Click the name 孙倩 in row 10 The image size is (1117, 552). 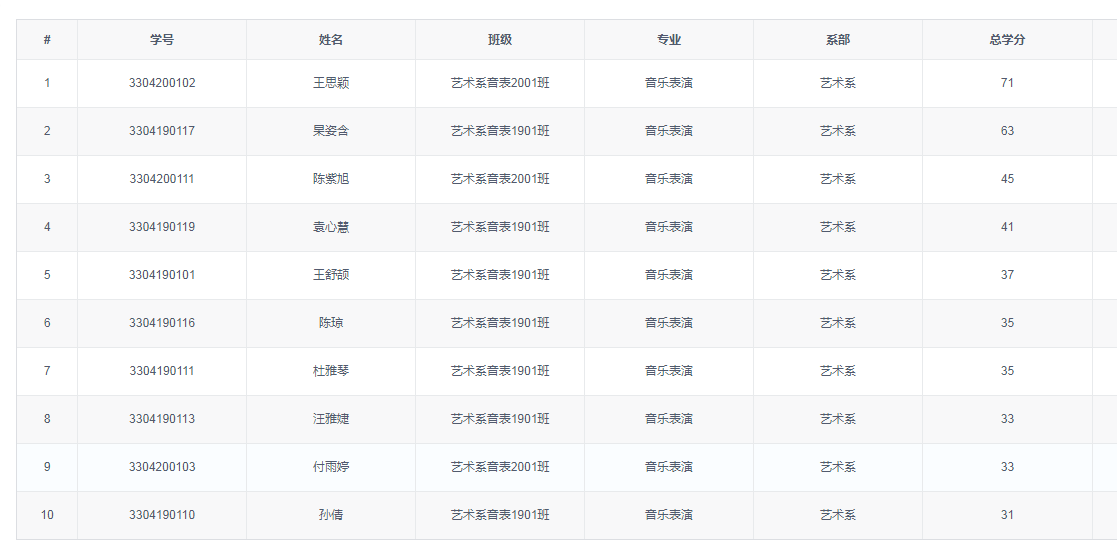[331, 515]
